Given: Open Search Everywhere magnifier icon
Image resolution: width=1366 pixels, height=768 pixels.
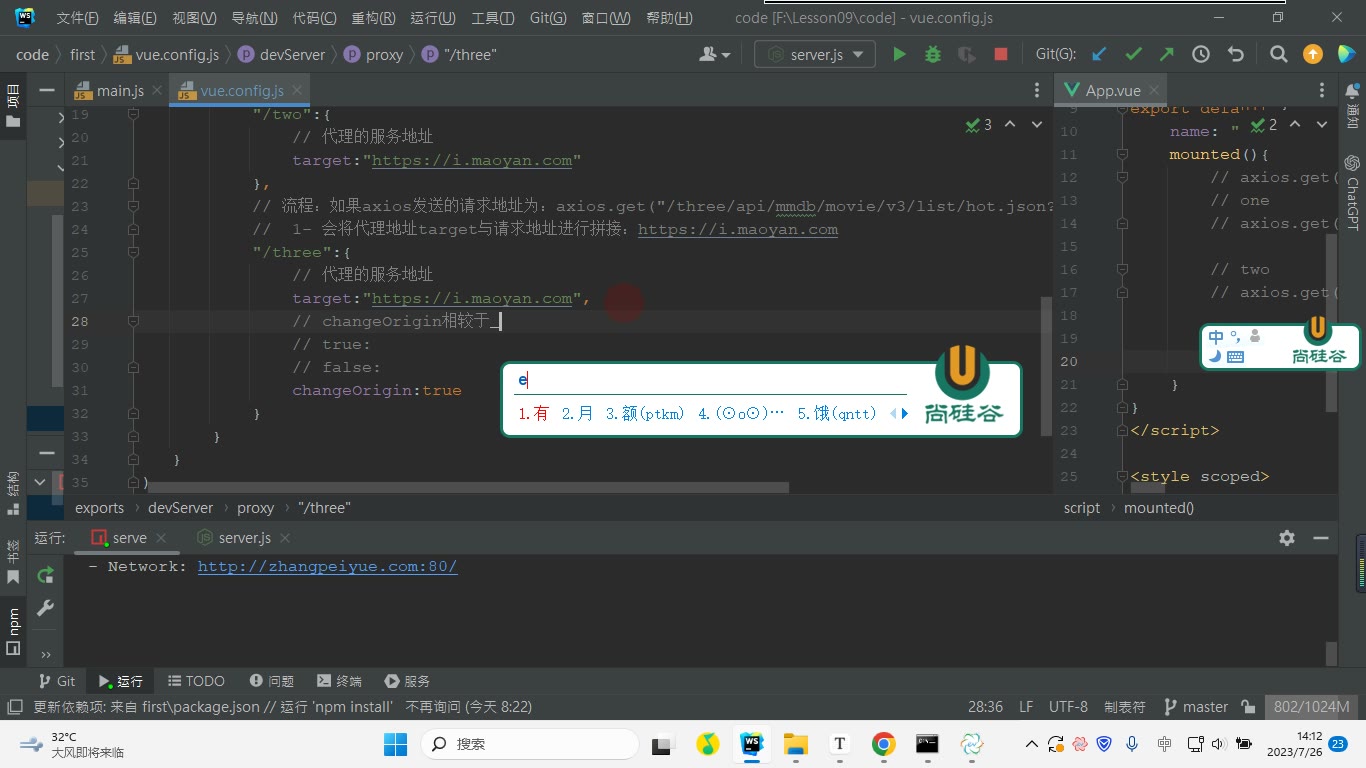Looking at the screenshot, I should click(x=1278, y=55).
